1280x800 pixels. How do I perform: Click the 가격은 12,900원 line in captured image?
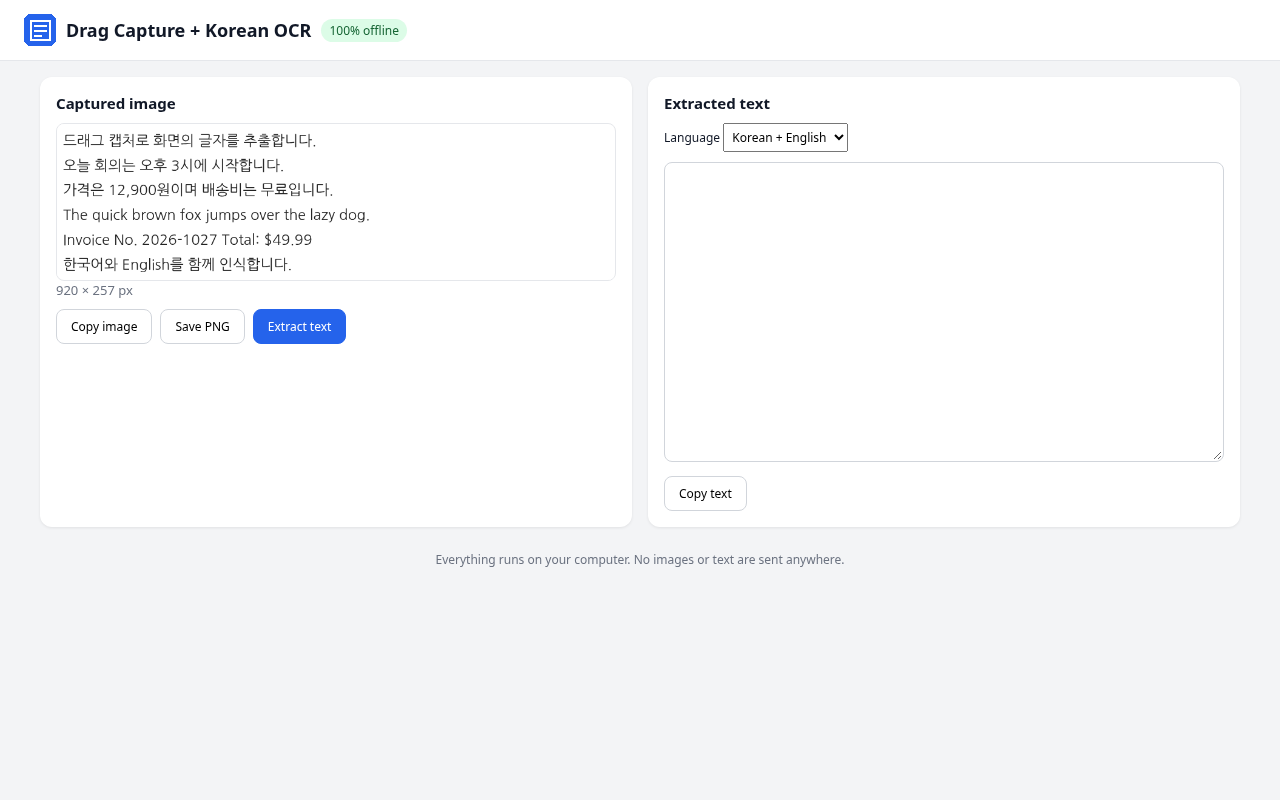(197, 190)
